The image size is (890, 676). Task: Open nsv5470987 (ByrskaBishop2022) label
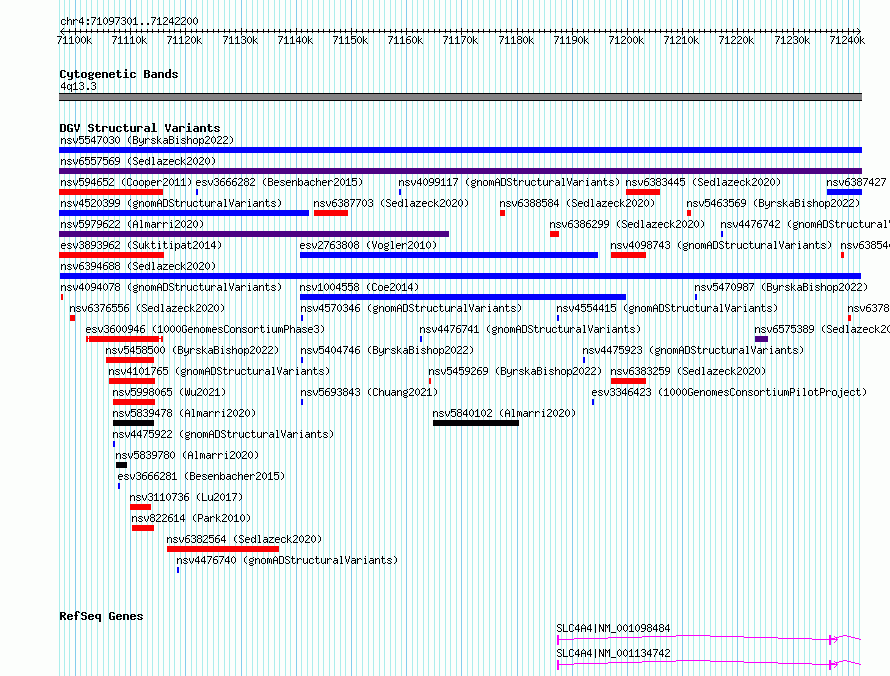pos(781,287)
